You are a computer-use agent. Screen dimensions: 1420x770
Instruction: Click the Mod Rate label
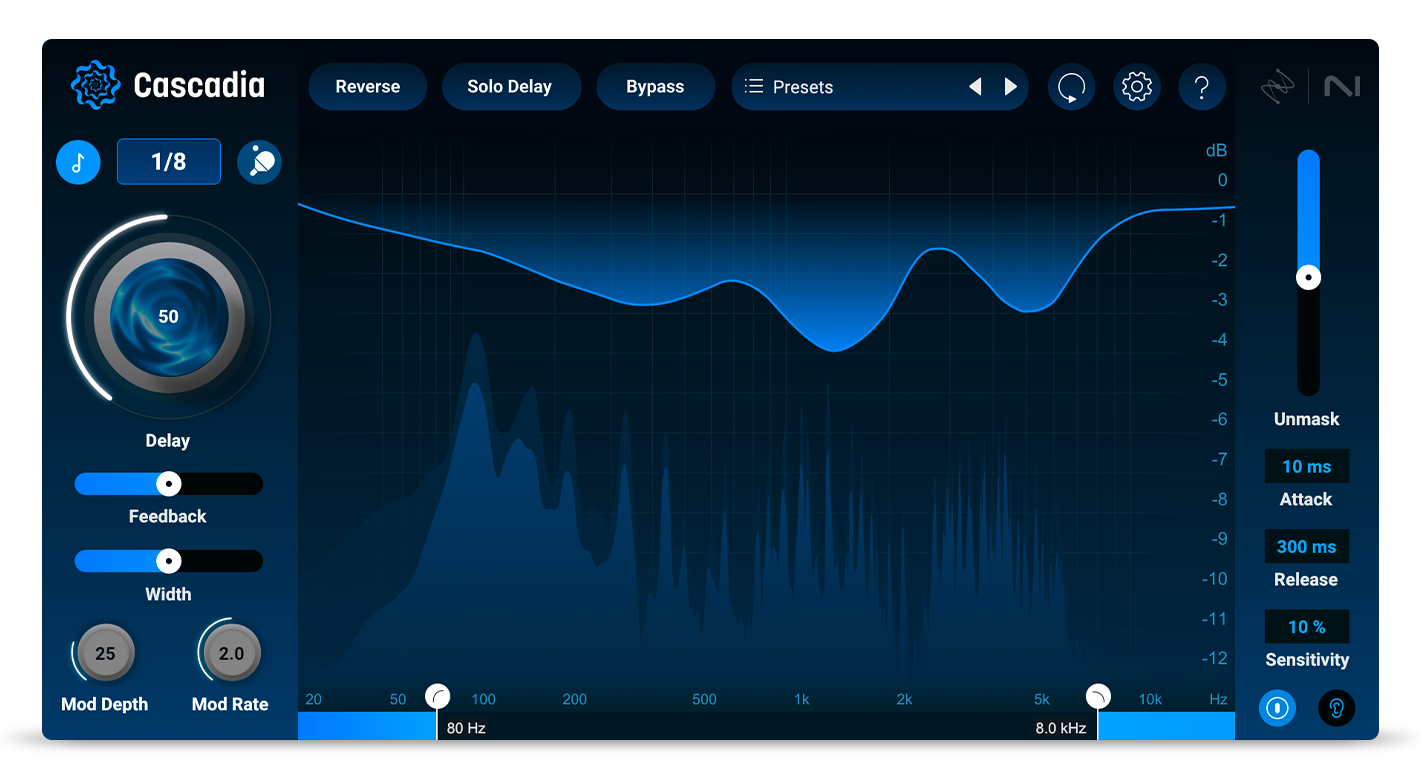click(x=230, y=705)
